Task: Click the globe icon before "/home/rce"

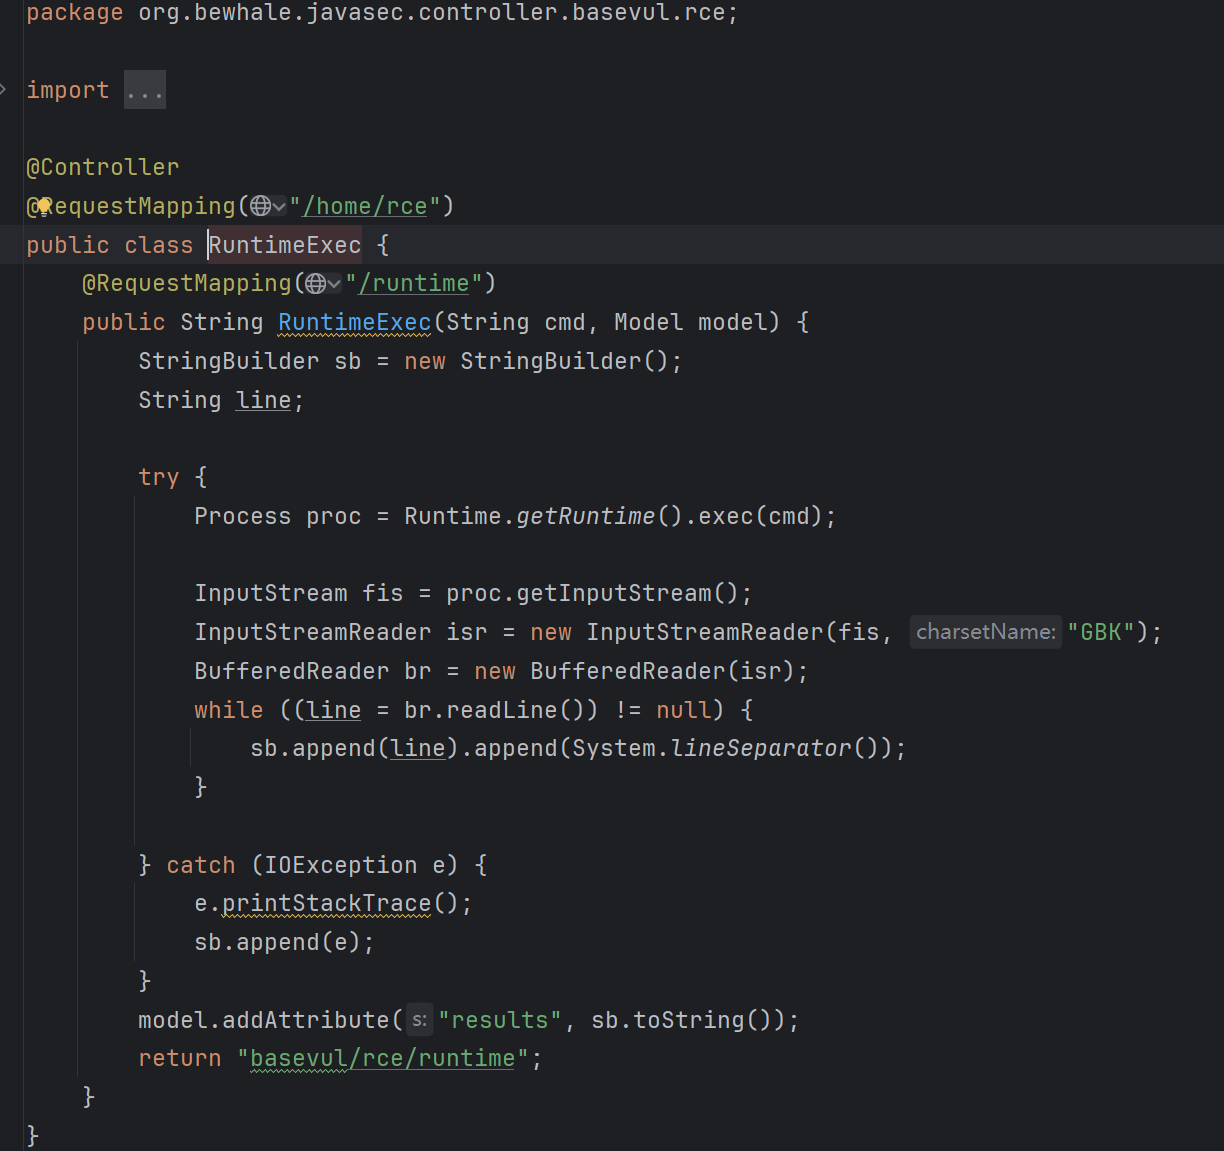Action: pyautogui.click(x=260, y=206)
